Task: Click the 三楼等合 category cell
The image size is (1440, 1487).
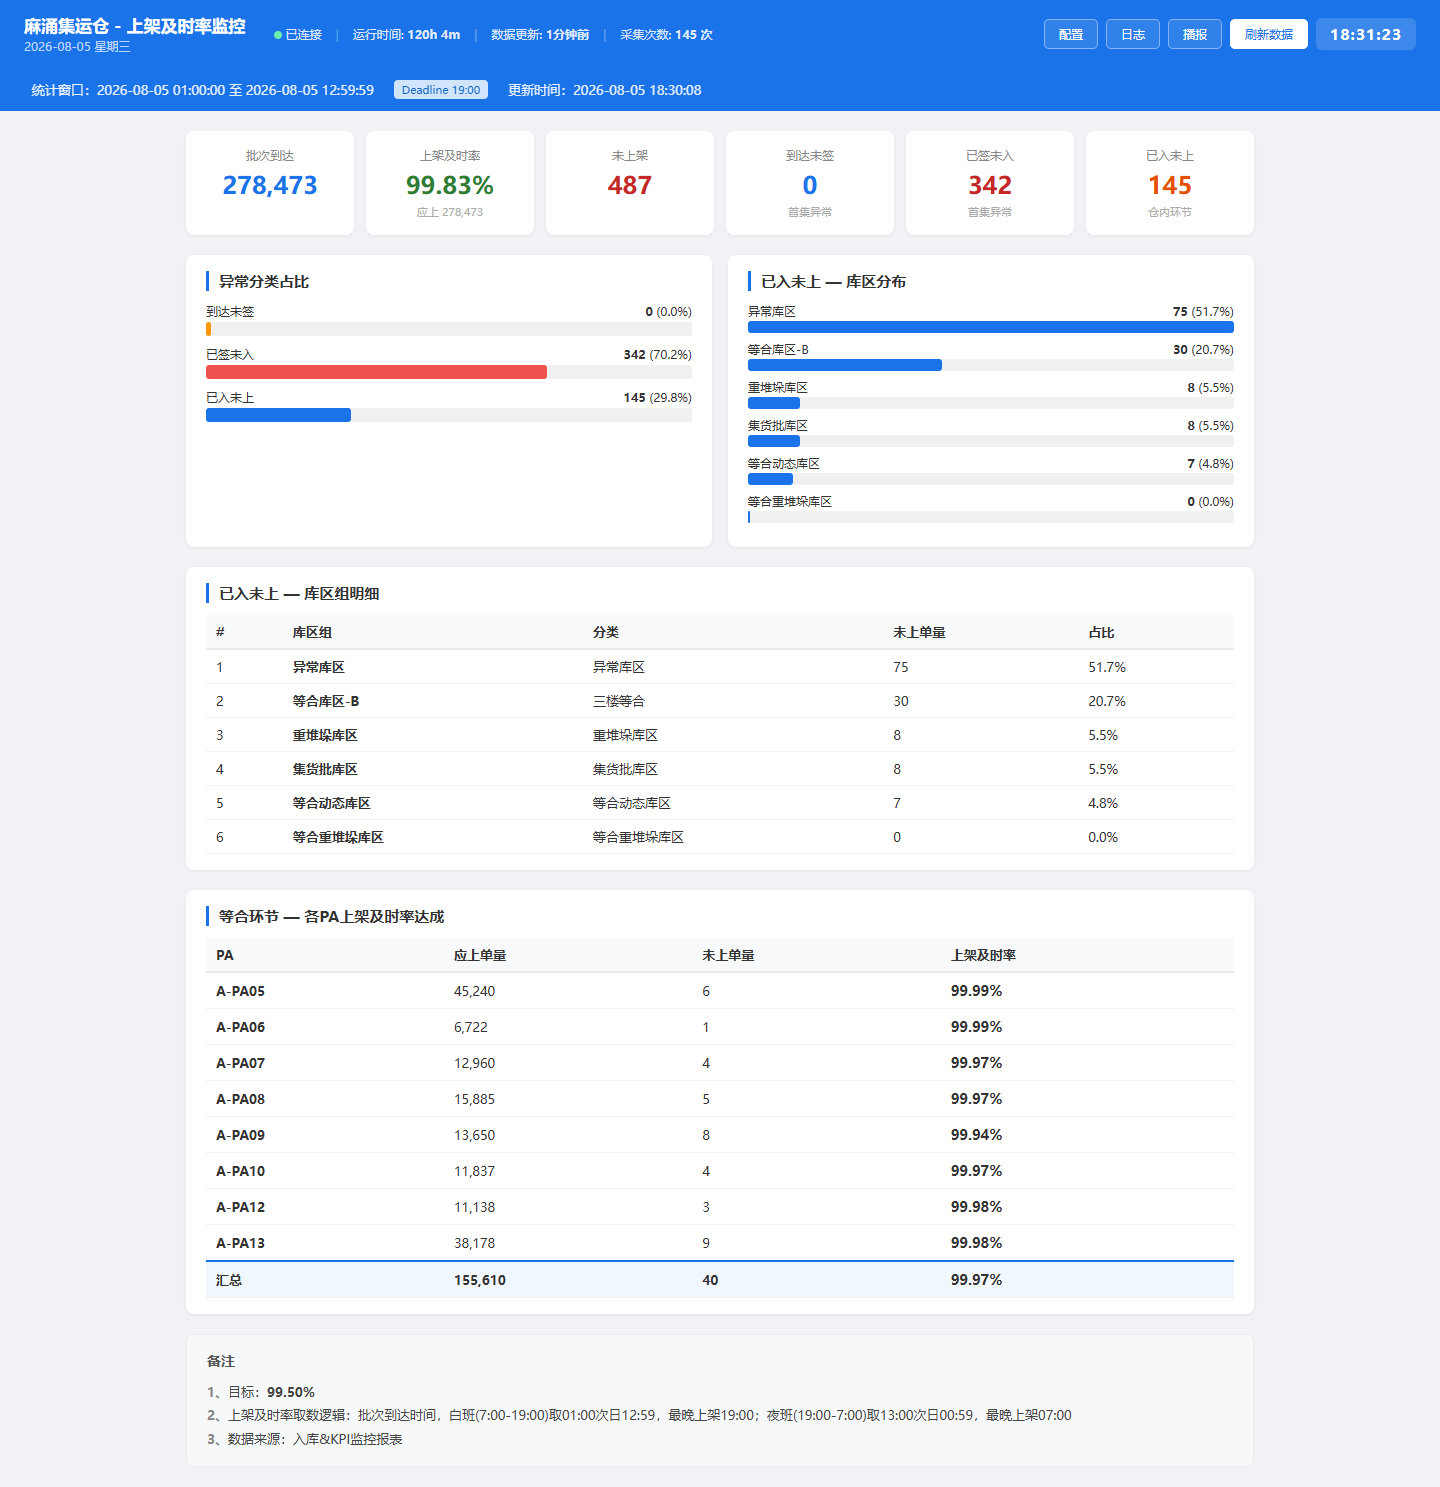Action: tap(619, 701)
